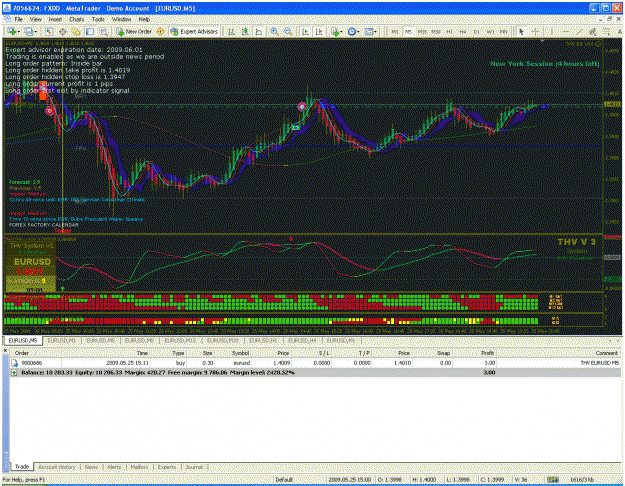Switch to the EURUSD,M30 chart tab

(x=222, y=340)
